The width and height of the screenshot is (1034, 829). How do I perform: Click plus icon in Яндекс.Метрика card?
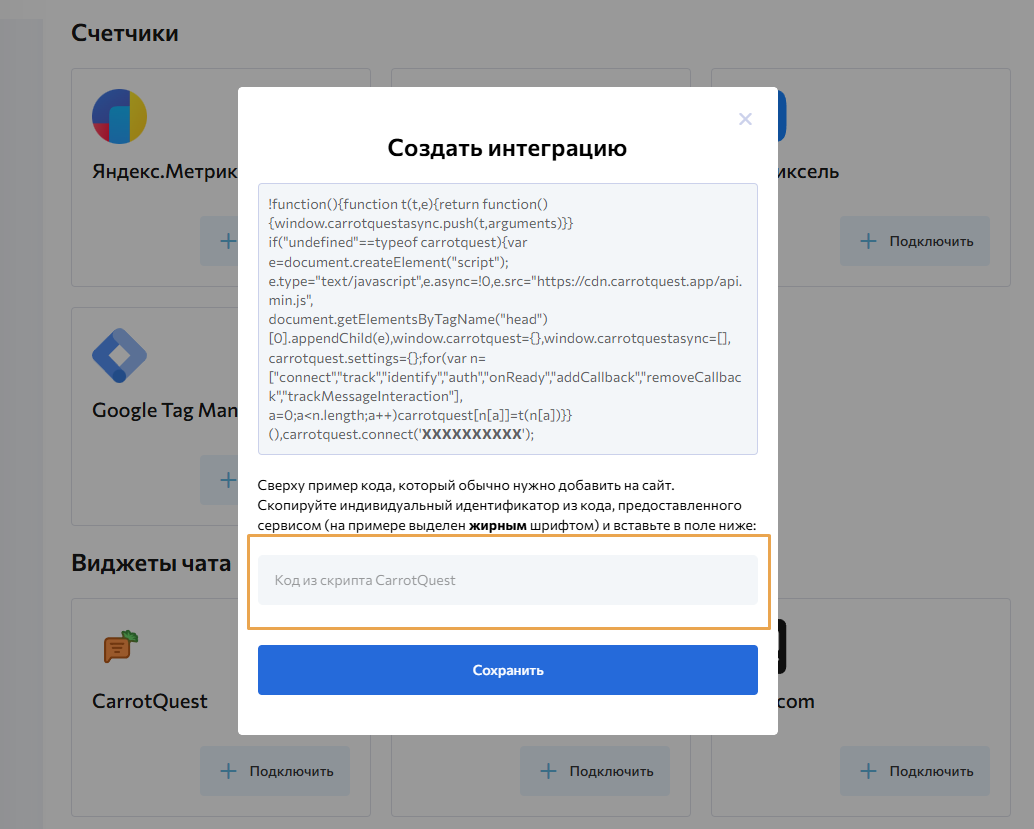228,241
